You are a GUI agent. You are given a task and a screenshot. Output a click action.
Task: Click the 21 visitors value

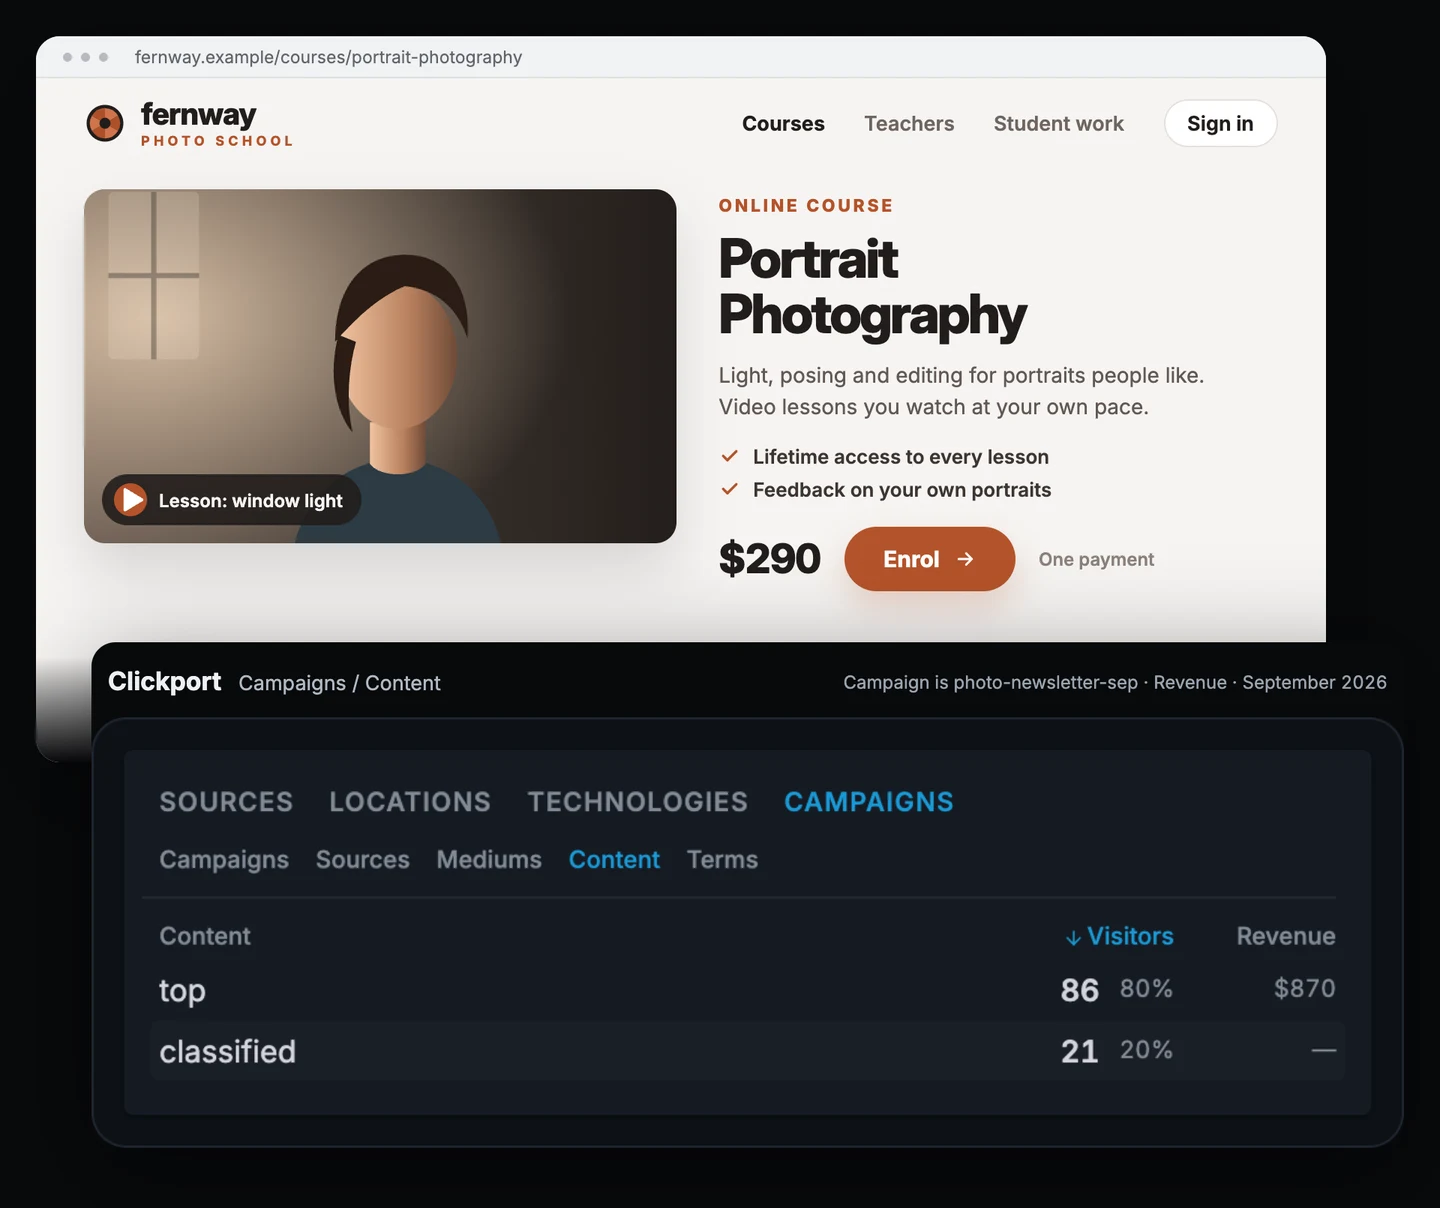pos(1080,1051)
